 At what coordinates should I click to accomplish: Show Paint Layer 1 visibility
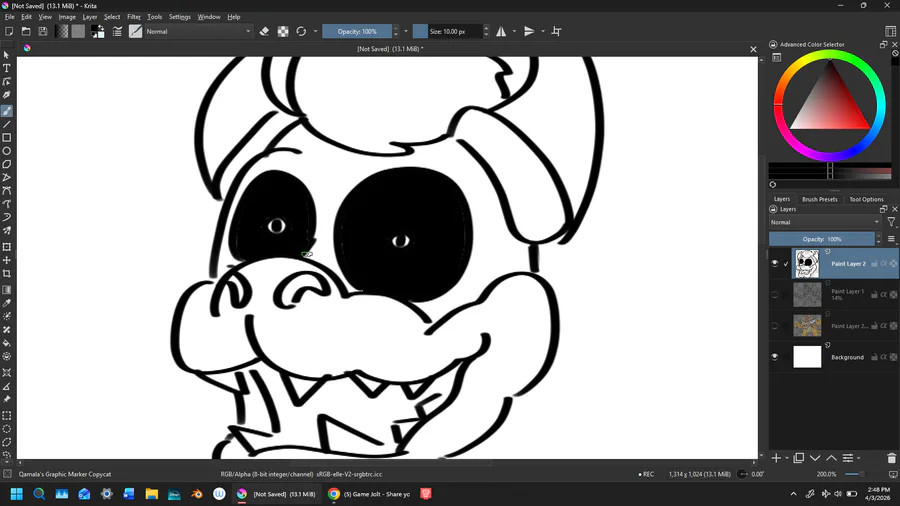[774, 294]
